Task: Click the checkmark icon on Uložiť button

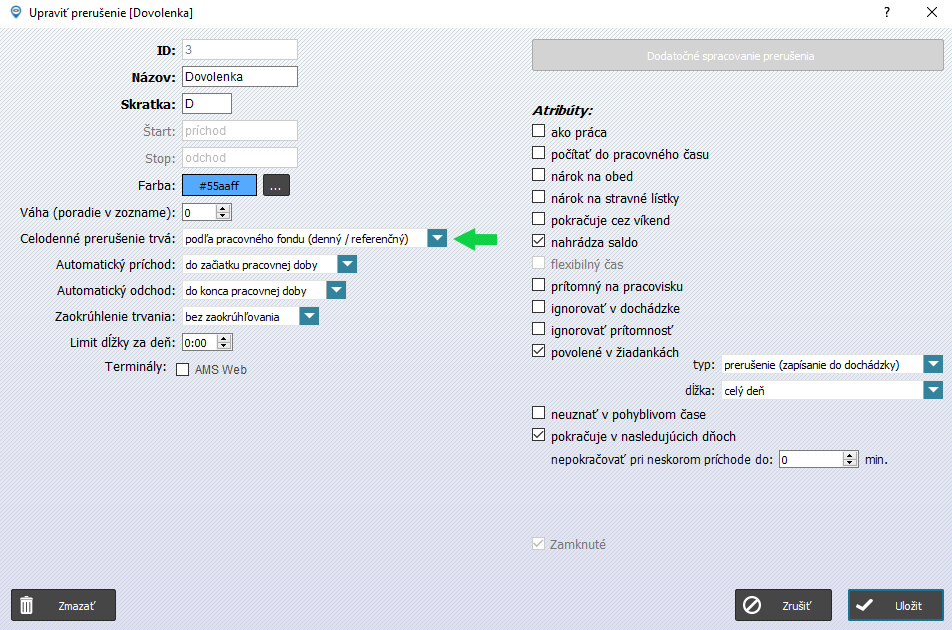Action: click(864, 605)
